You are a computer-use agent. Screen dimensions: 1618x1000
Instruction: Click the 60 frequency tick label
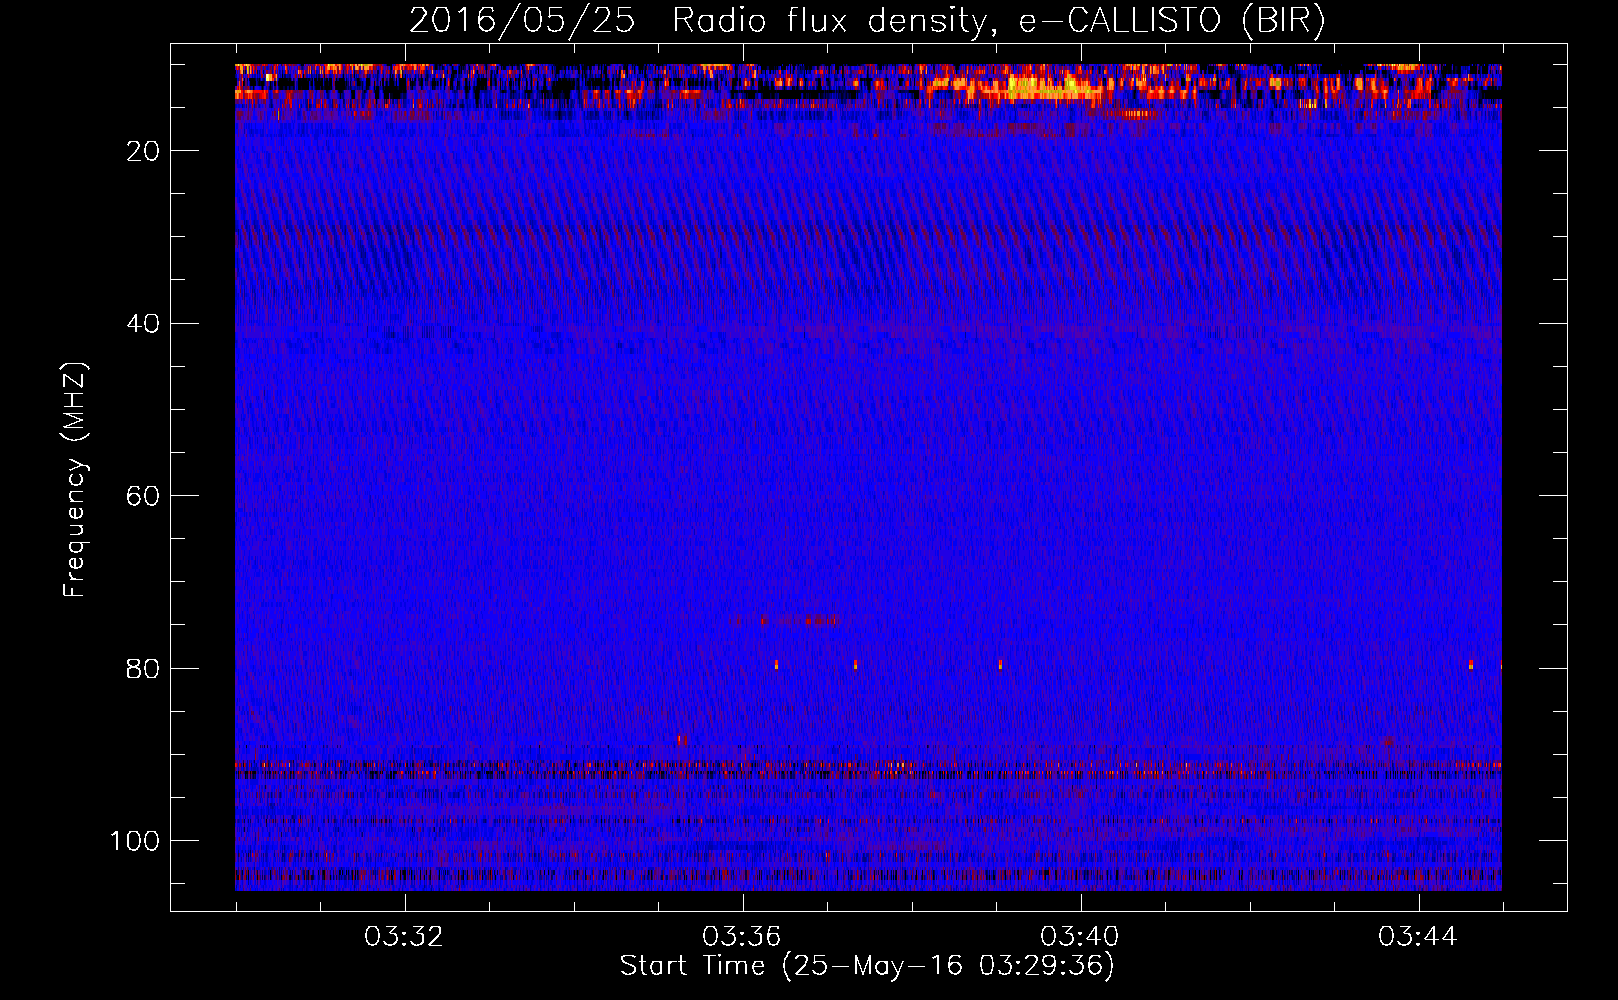coord(144,496)
